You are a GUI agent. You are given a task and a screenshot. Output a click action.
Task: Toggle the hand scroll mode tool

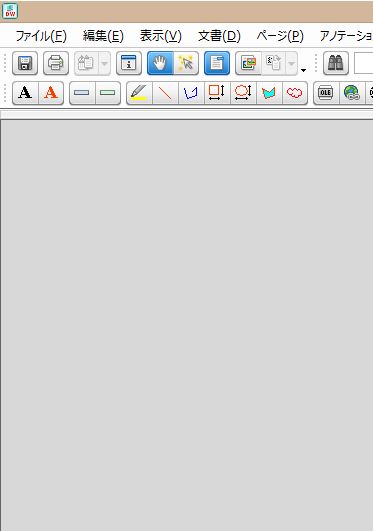tap(160, 63)
